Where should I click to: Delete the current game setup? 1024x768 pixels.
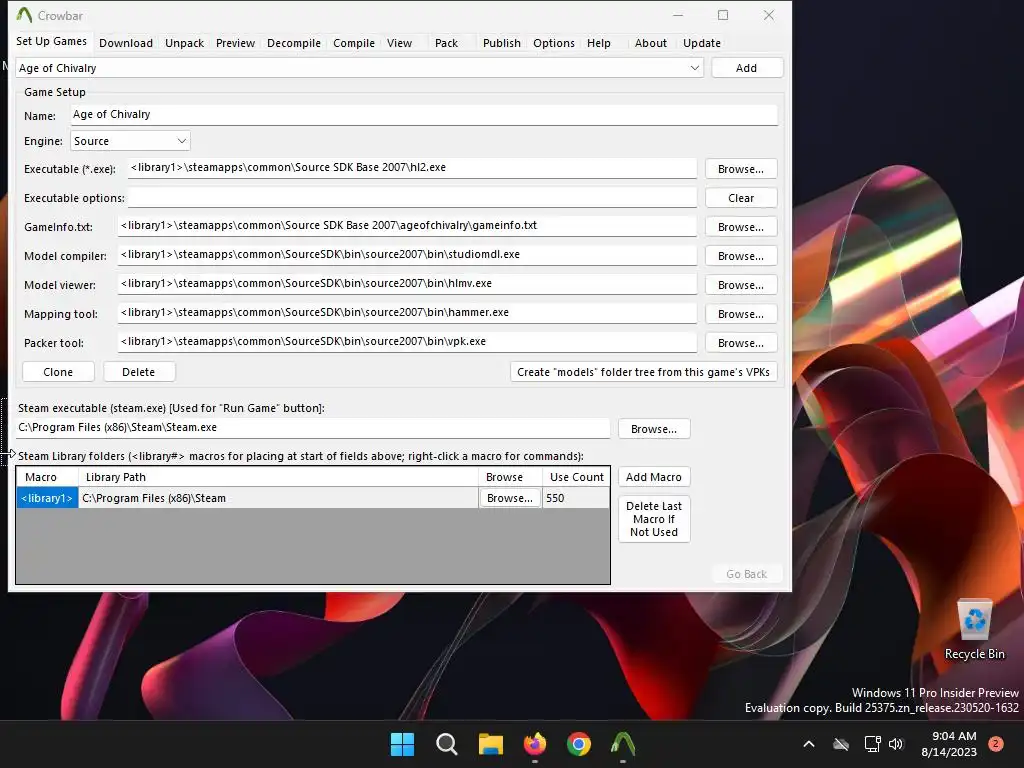(138, 372)
